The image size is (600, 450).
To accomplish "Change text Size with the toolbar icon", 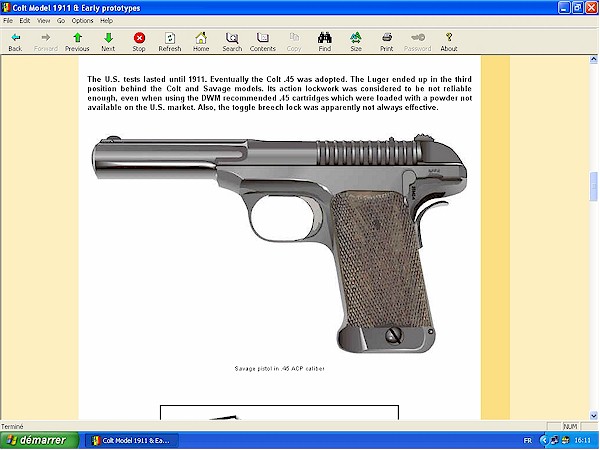I will [356, 42].
